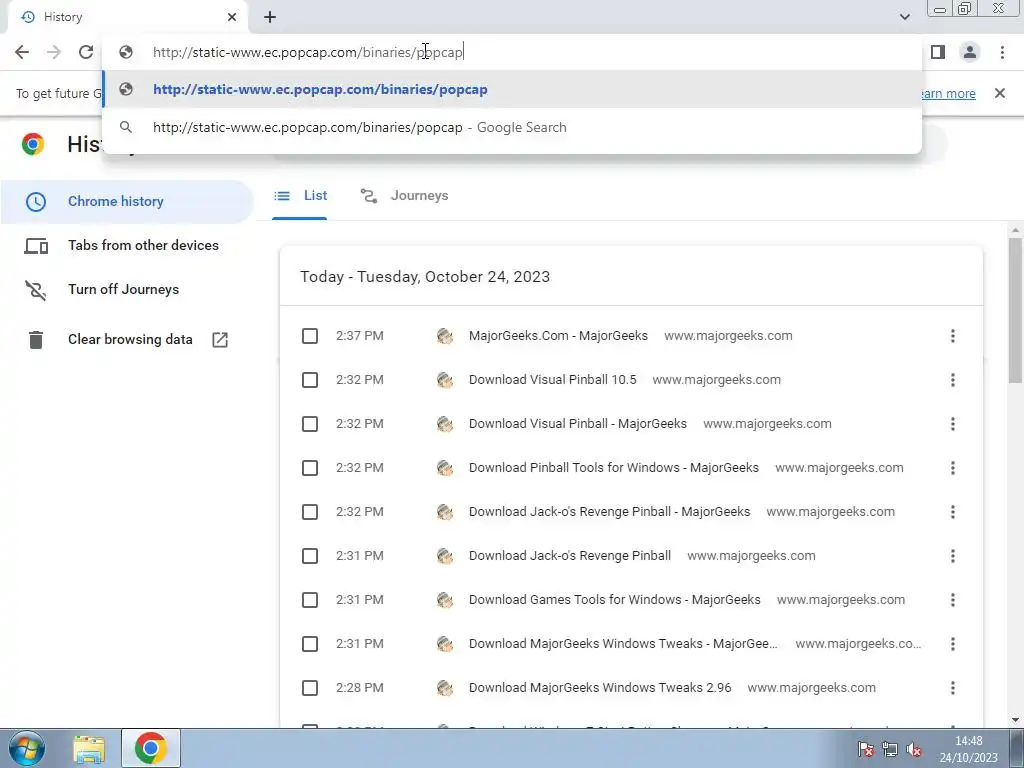Click the Chrome taskbar button

tap(151, 748)
